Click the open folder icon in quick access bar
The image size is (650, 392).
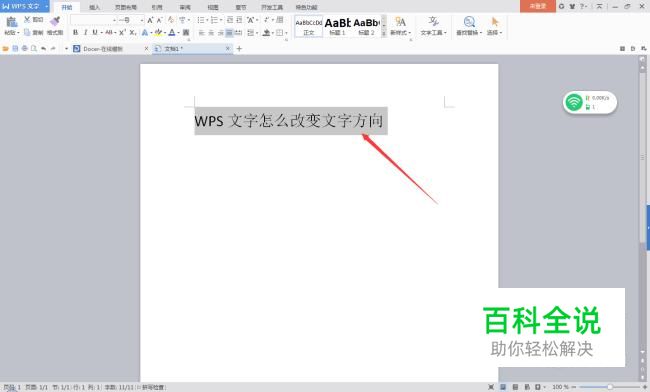5,48
